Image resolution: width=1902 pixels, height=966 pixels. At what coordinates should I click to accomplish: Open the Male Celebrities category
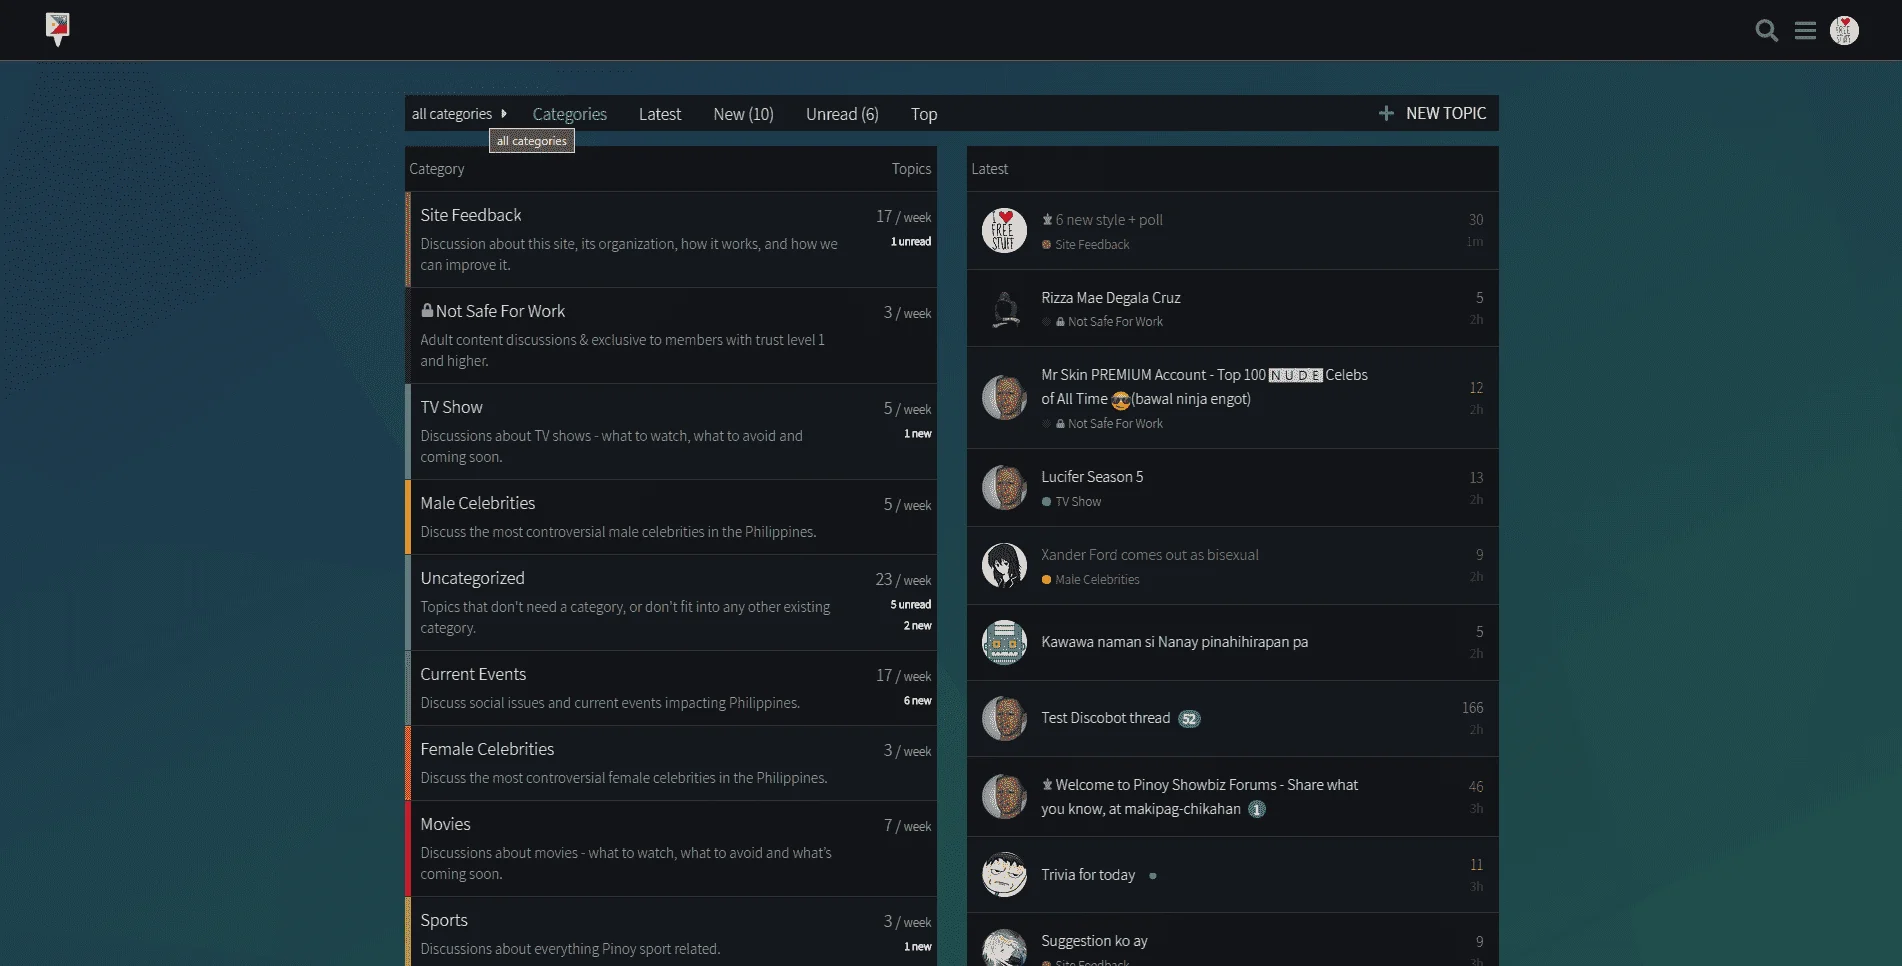478,503
